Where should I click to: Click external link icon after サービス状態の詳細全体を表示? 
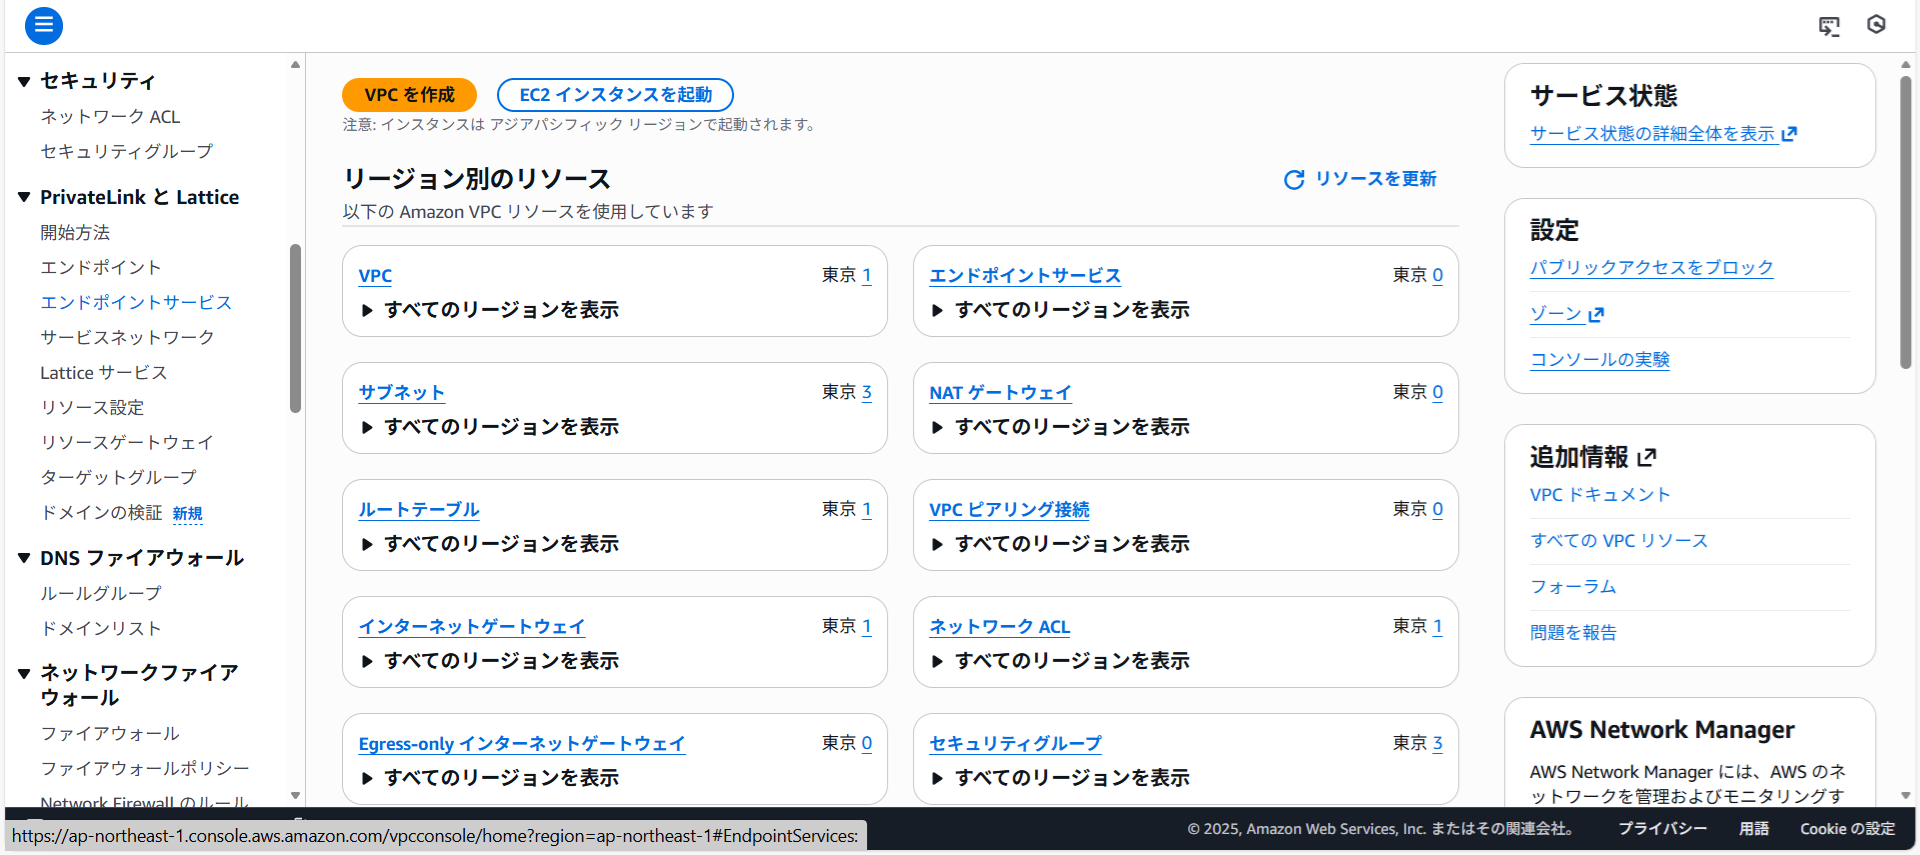[1789, 134]
